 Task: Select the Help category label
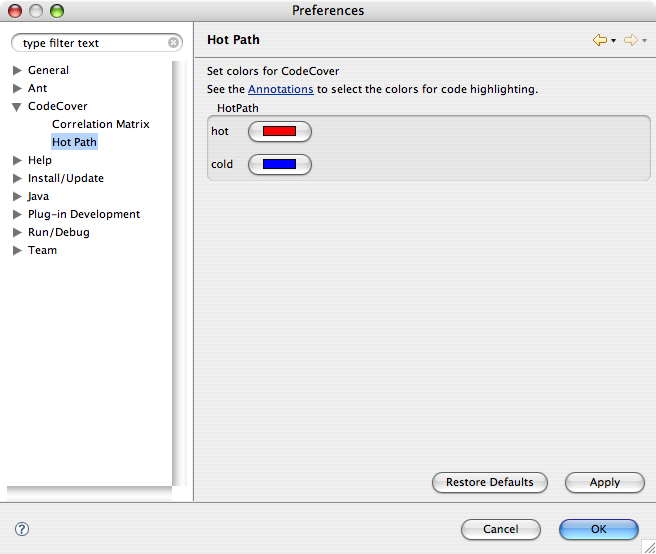coord(40,160)
